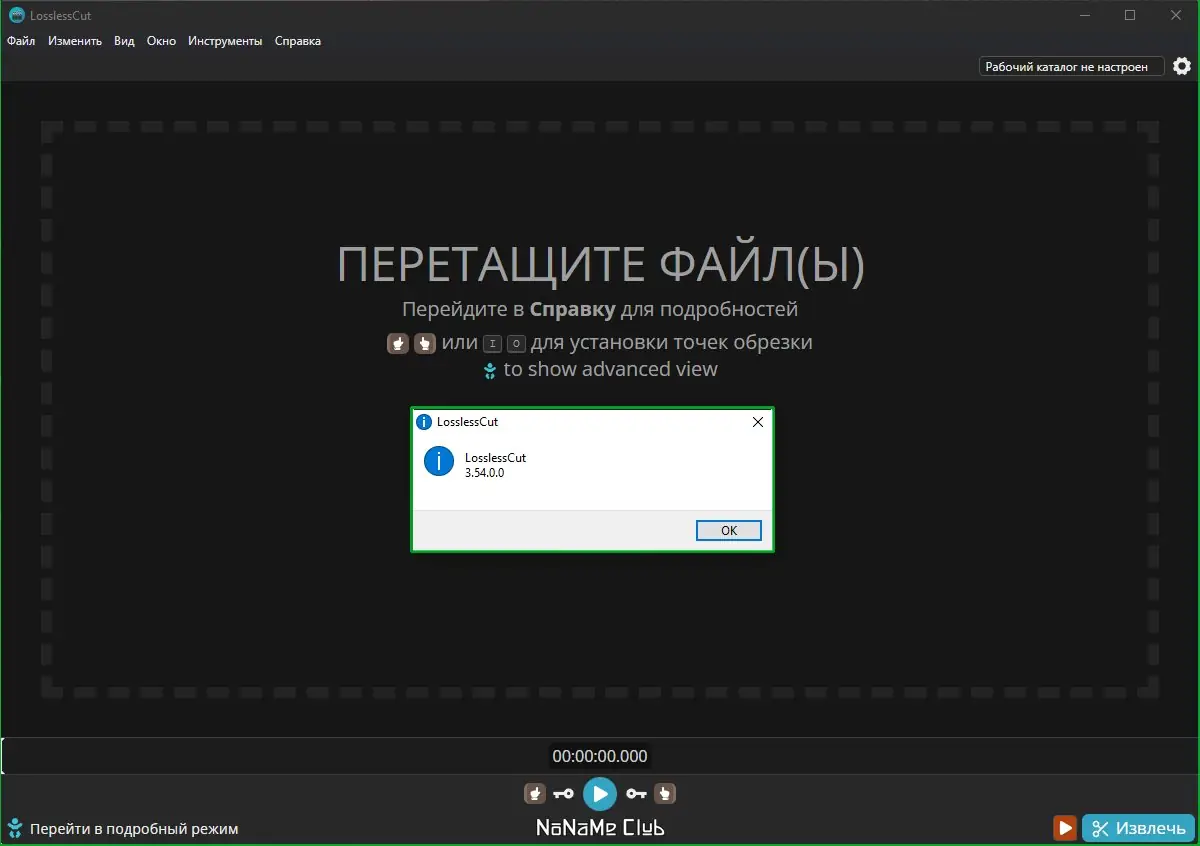Click the 00:00:00.000 timecode field
The image size is (1200, 846).
[600, 756]
